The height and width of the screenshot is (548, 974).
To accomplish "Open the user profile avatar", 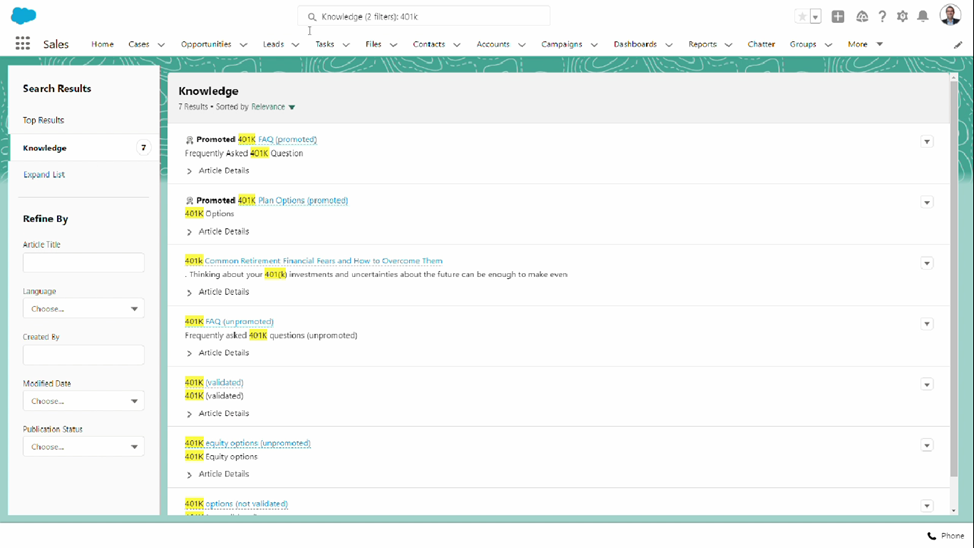I will pos(950,15).
